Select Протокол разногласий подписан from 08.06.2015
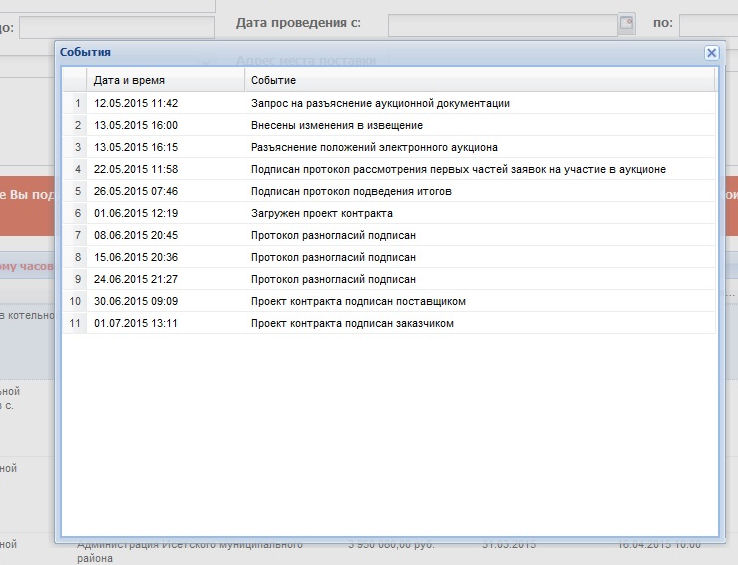The image size is (738, 565). pyautogui.click(x=332, y=235)
